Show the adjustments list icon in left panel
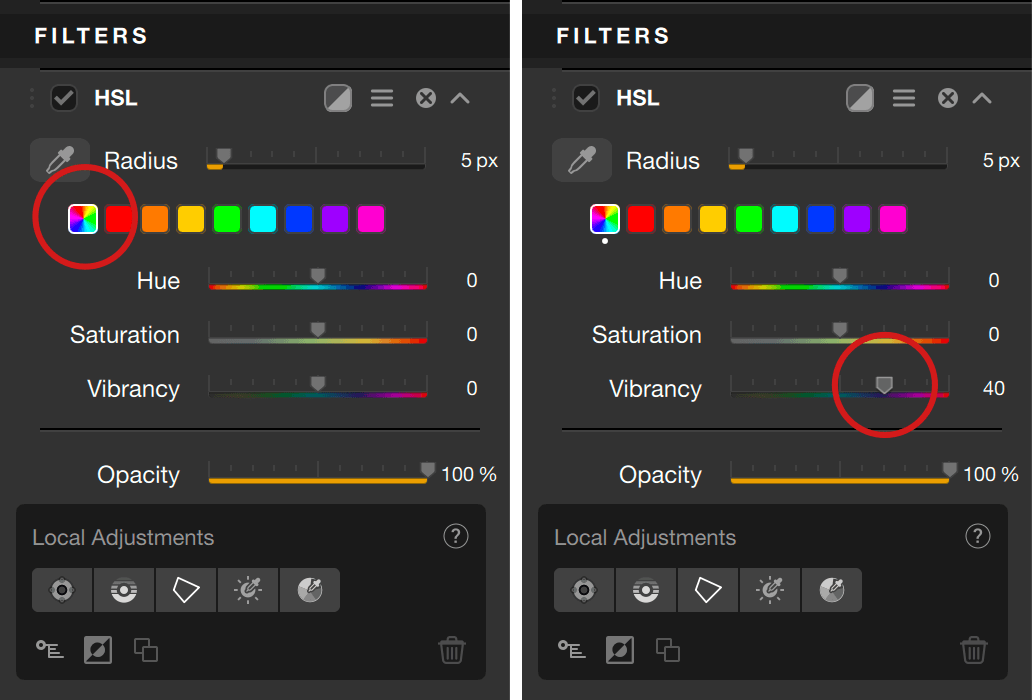This screenshot has height=700, width=1032. [50, 650]
